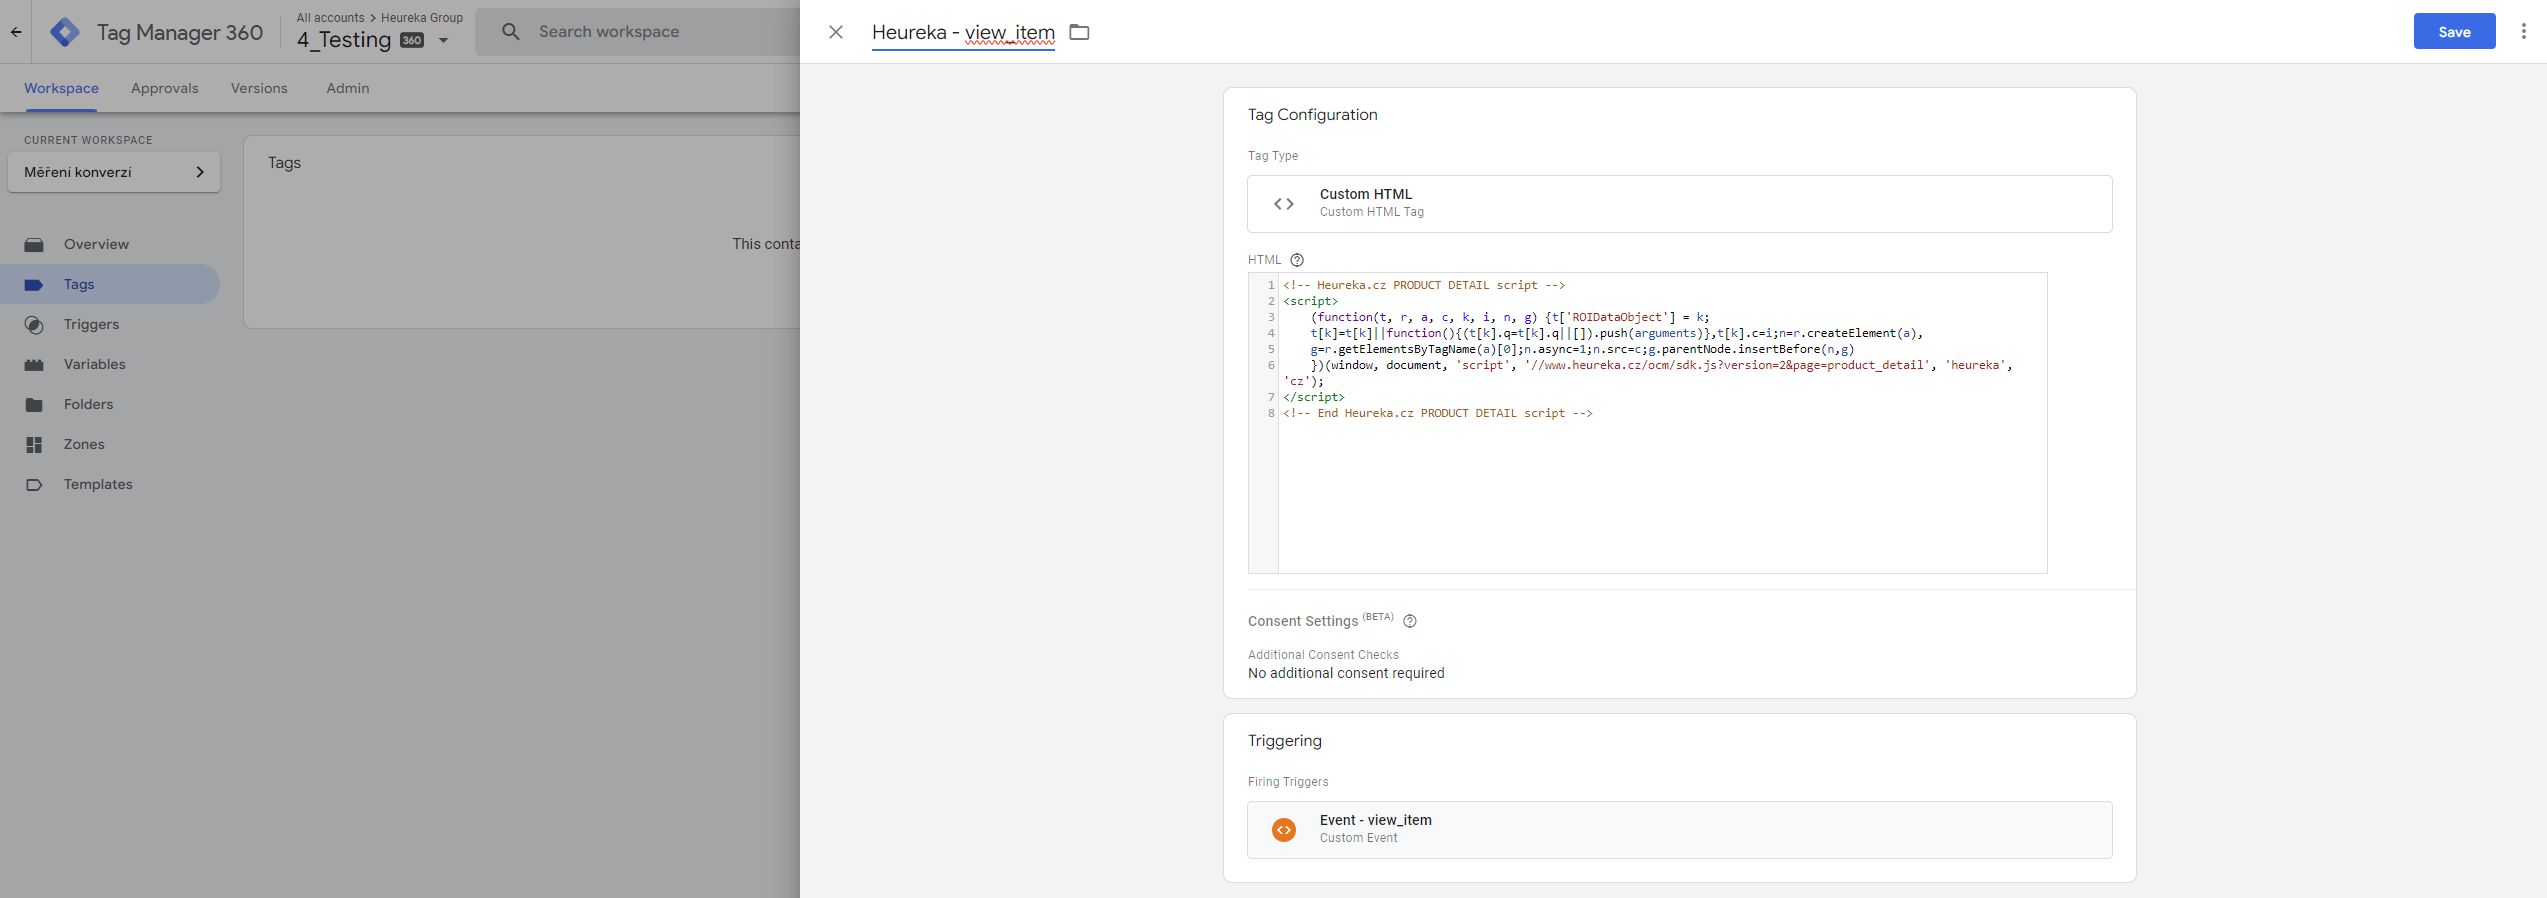Click the 'Firing Triggers' label
This screenshot has width=2547, height=898.
pyautogui.click(x=1288, y=782)
